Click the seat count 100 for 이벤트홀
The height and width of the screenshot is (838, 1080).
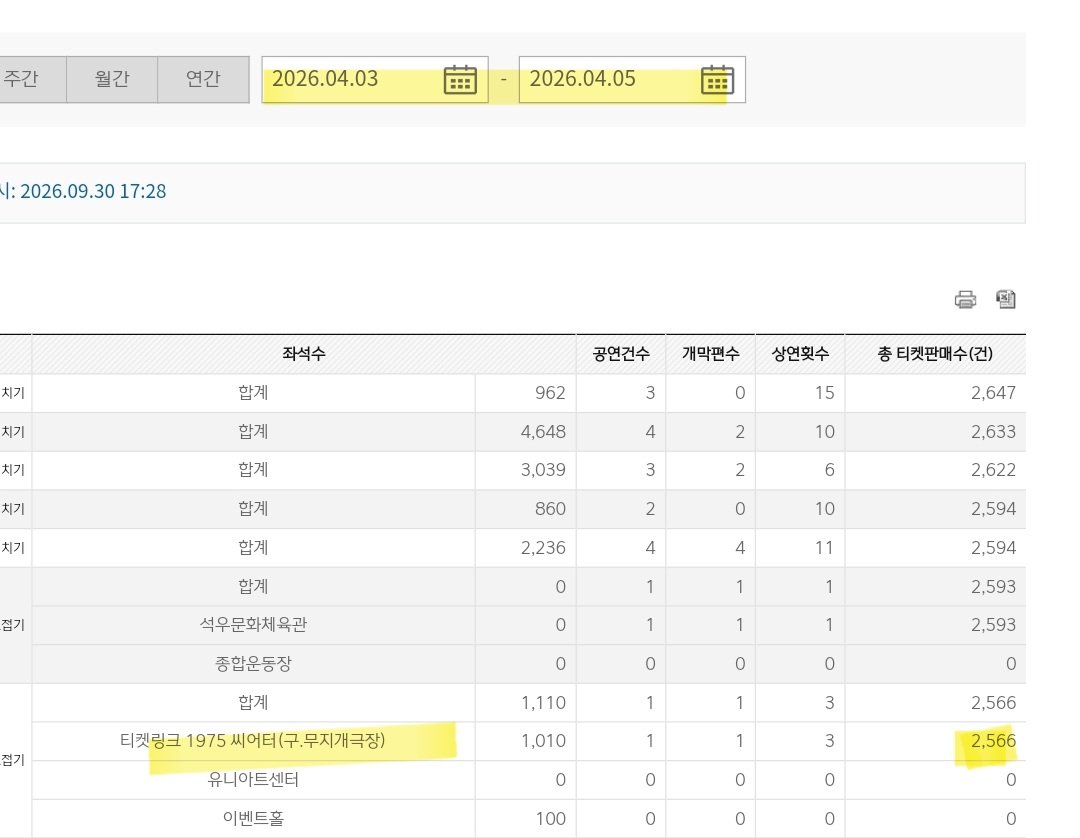550,819
